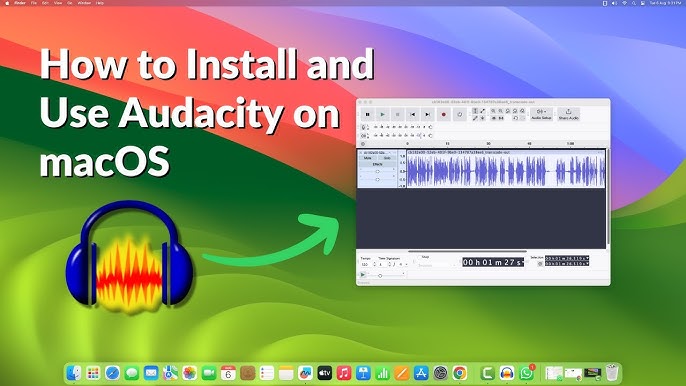This screenshot has width=686, height=386.
Task: Click the playback speed slider
Action: coord(386,276)
